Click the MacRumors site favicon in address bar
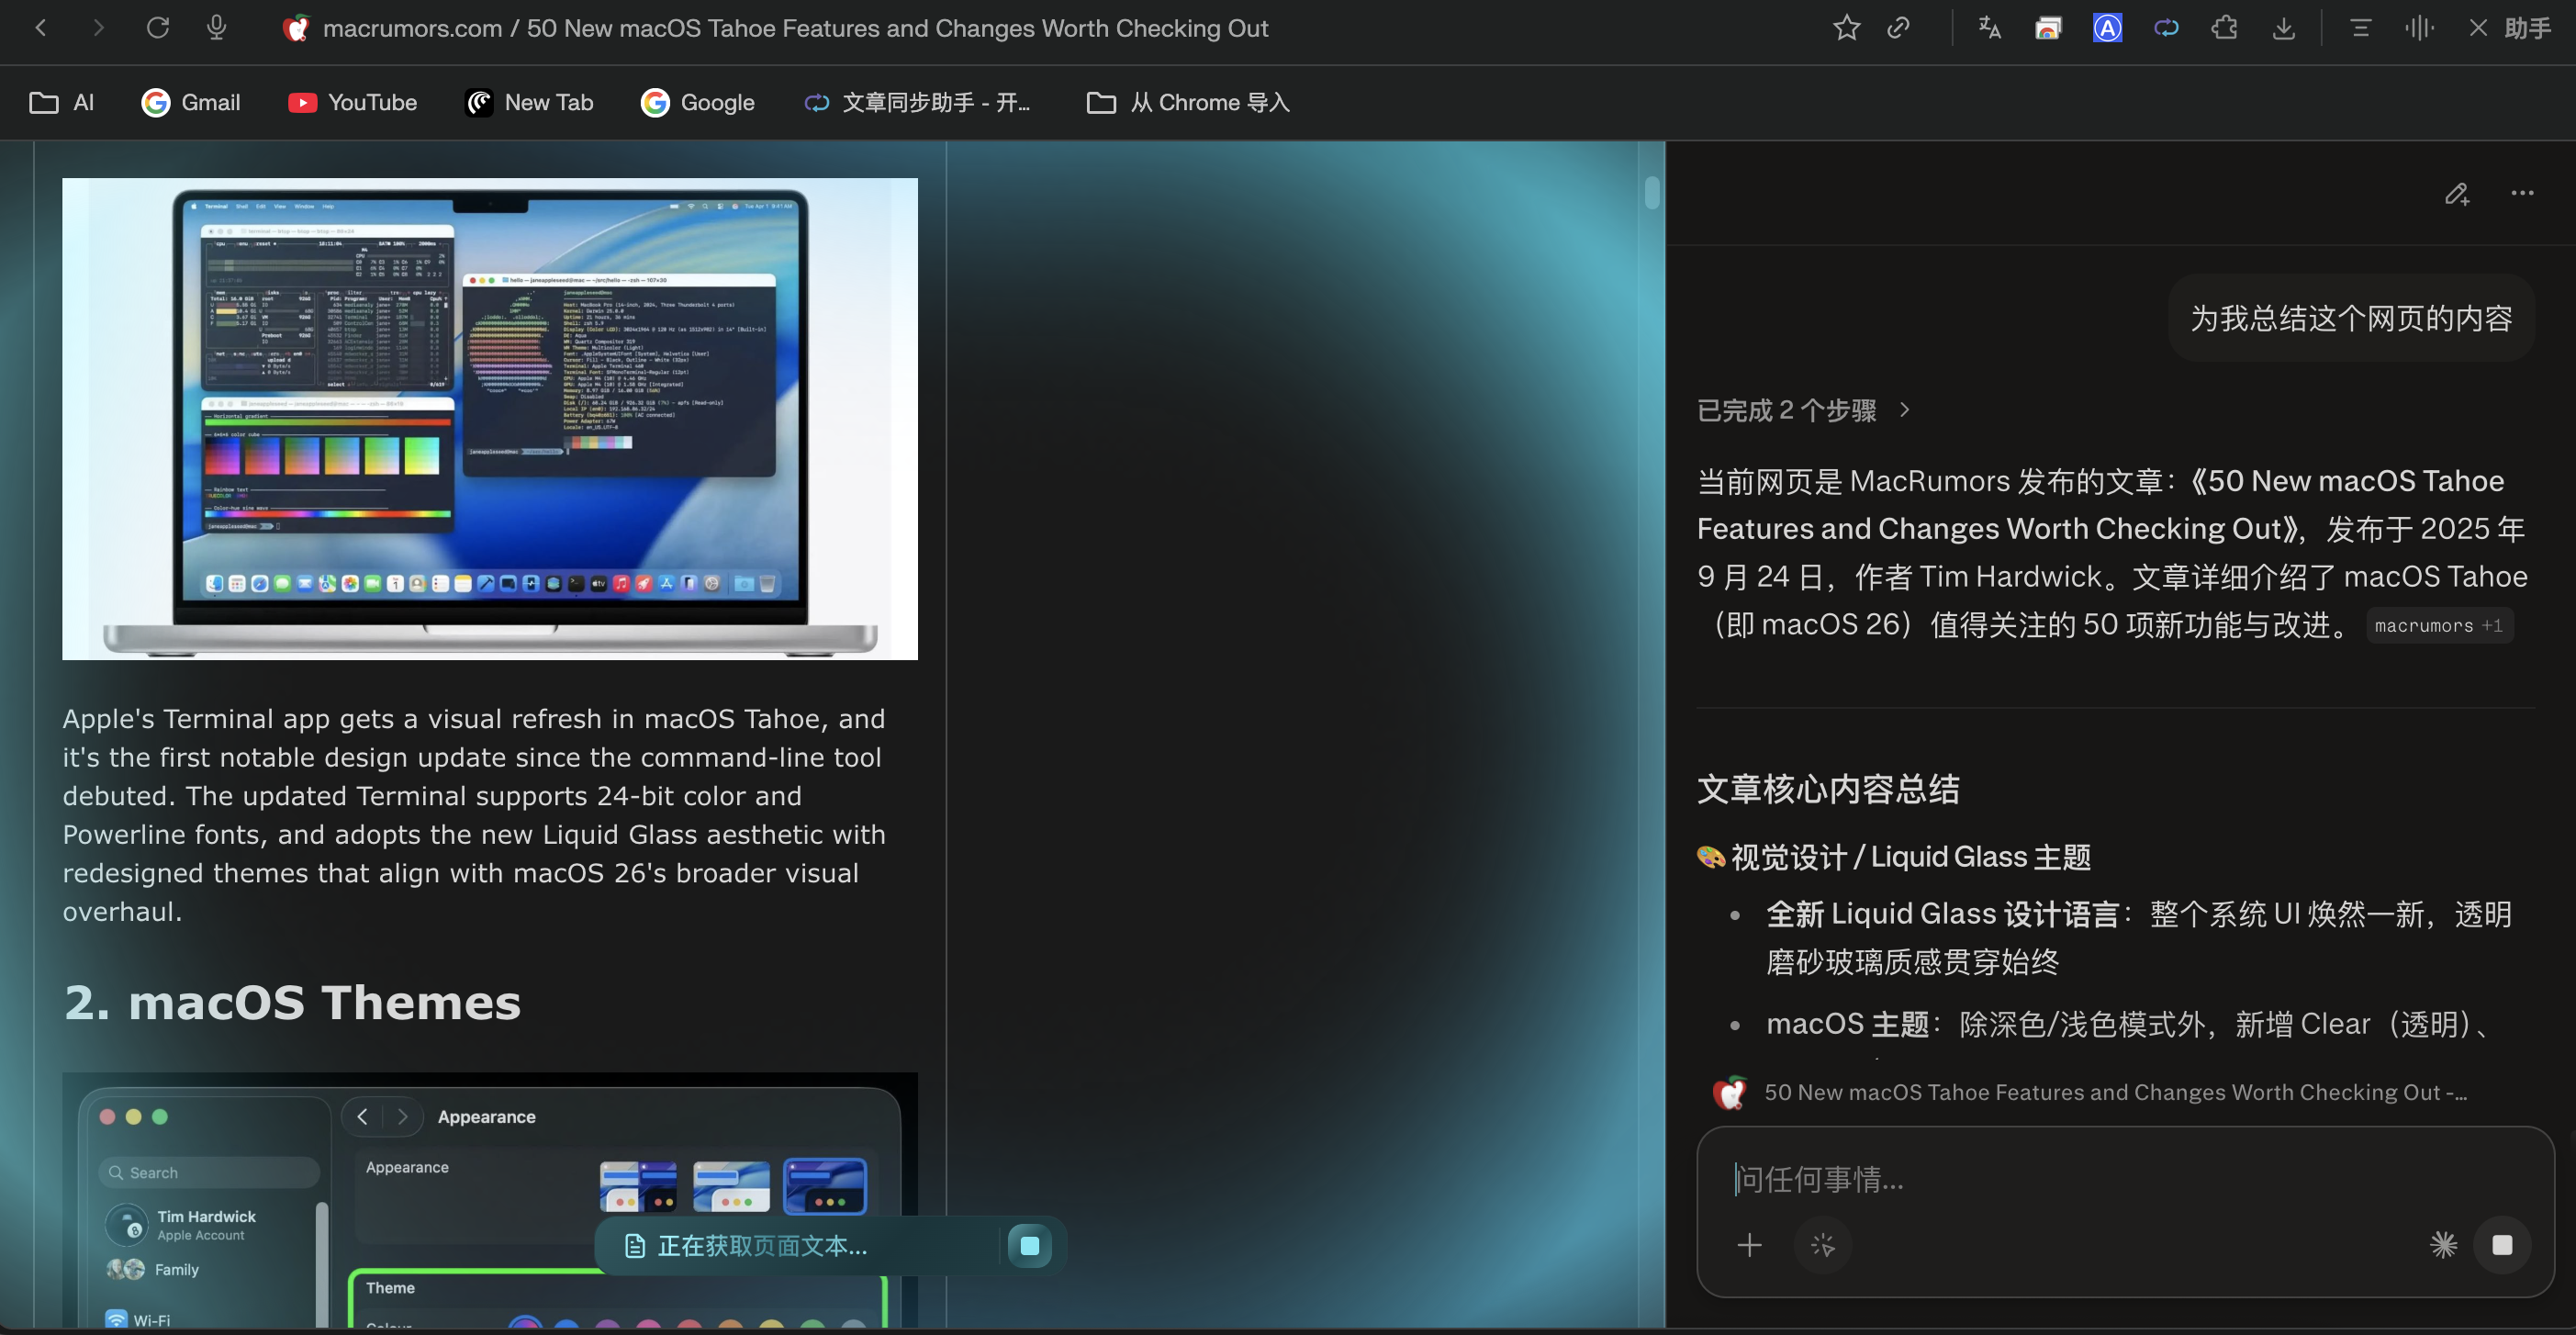2576x1335 pixels. tap(296, 28)
